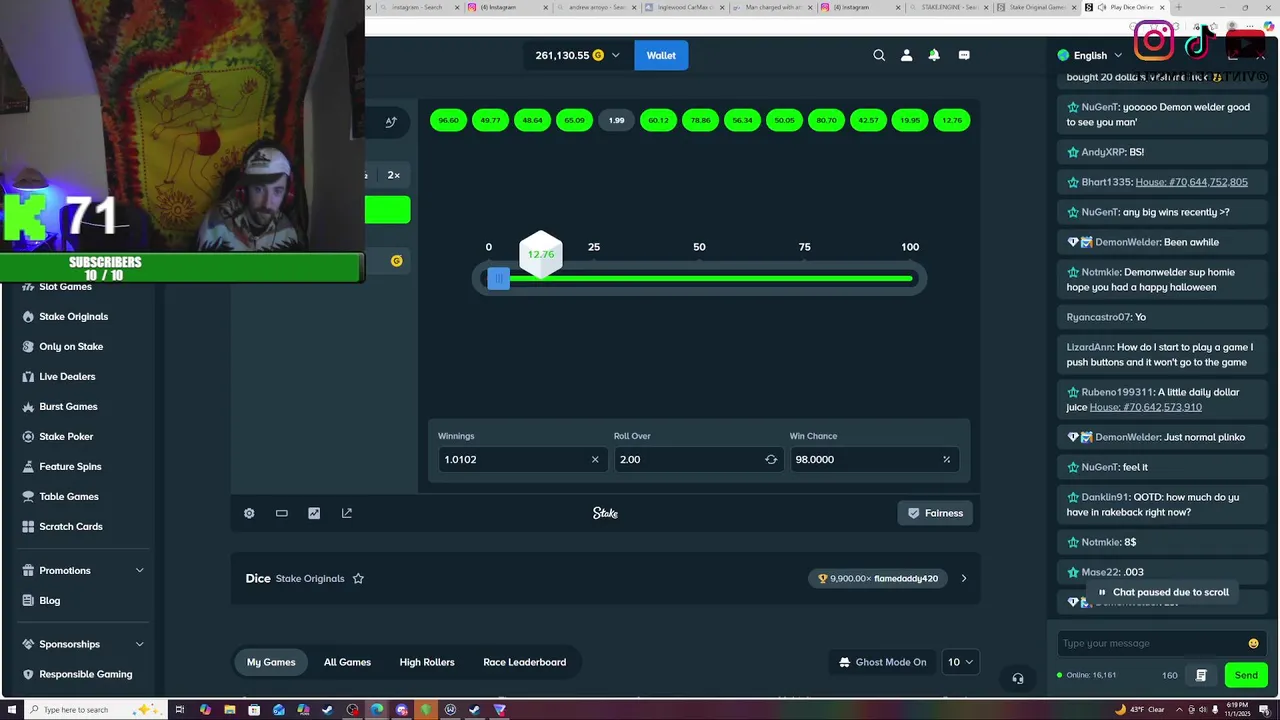Viewport: 1280px width, 720px height.
Task: Switch to My Games tab
Action: (271, 662)
